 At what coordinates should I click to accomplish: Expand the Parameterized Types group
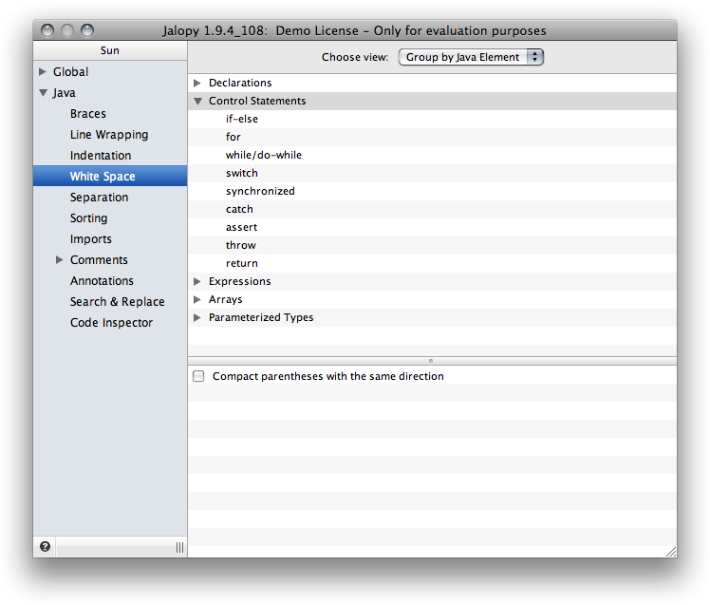coord(197,317)
